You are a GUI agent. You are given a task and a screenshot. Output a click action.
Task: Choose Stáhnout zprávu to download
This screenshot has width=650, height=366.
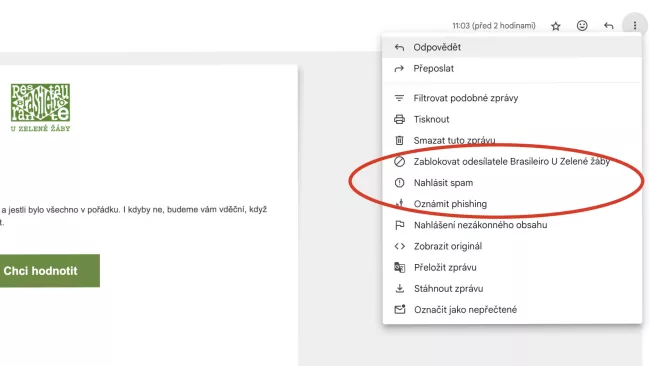512,288
